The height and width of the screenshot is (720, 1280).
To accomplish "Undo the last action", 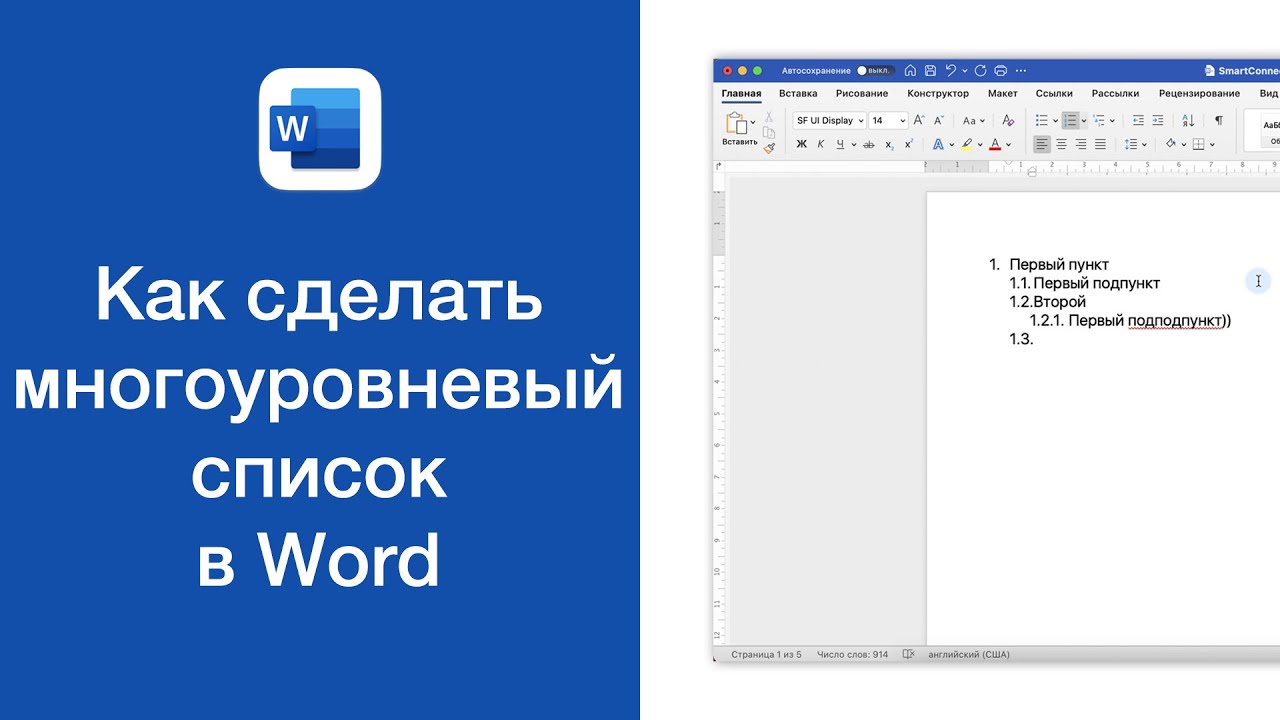I will 951,71.
